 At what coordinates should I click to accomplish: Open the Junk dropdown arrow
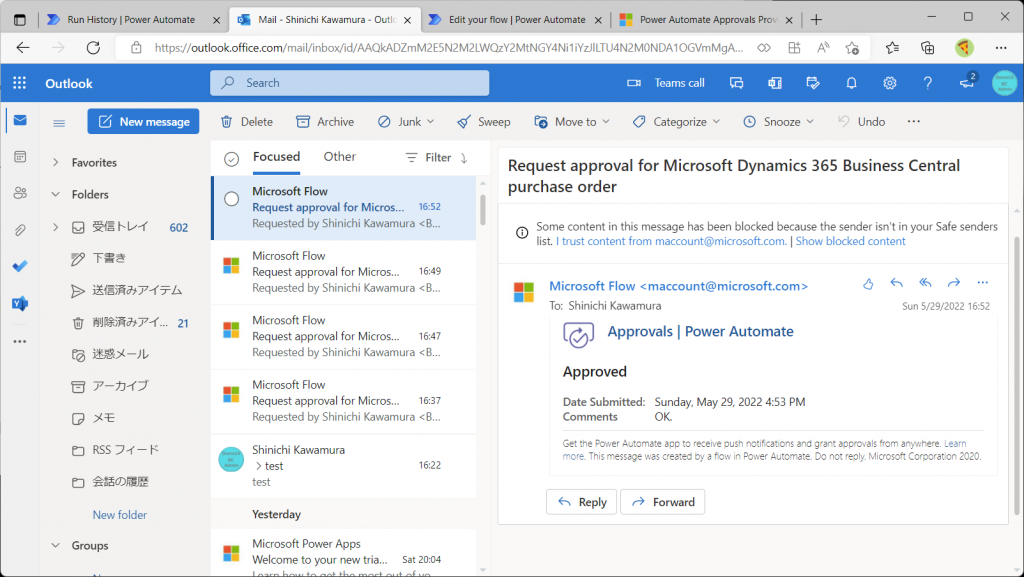(x=430, y=122)
